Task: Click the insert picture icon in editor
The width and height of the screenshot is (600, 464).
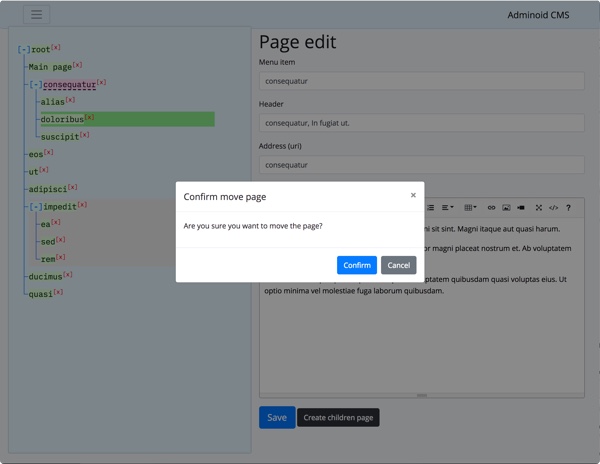Action: click(506, 208)
